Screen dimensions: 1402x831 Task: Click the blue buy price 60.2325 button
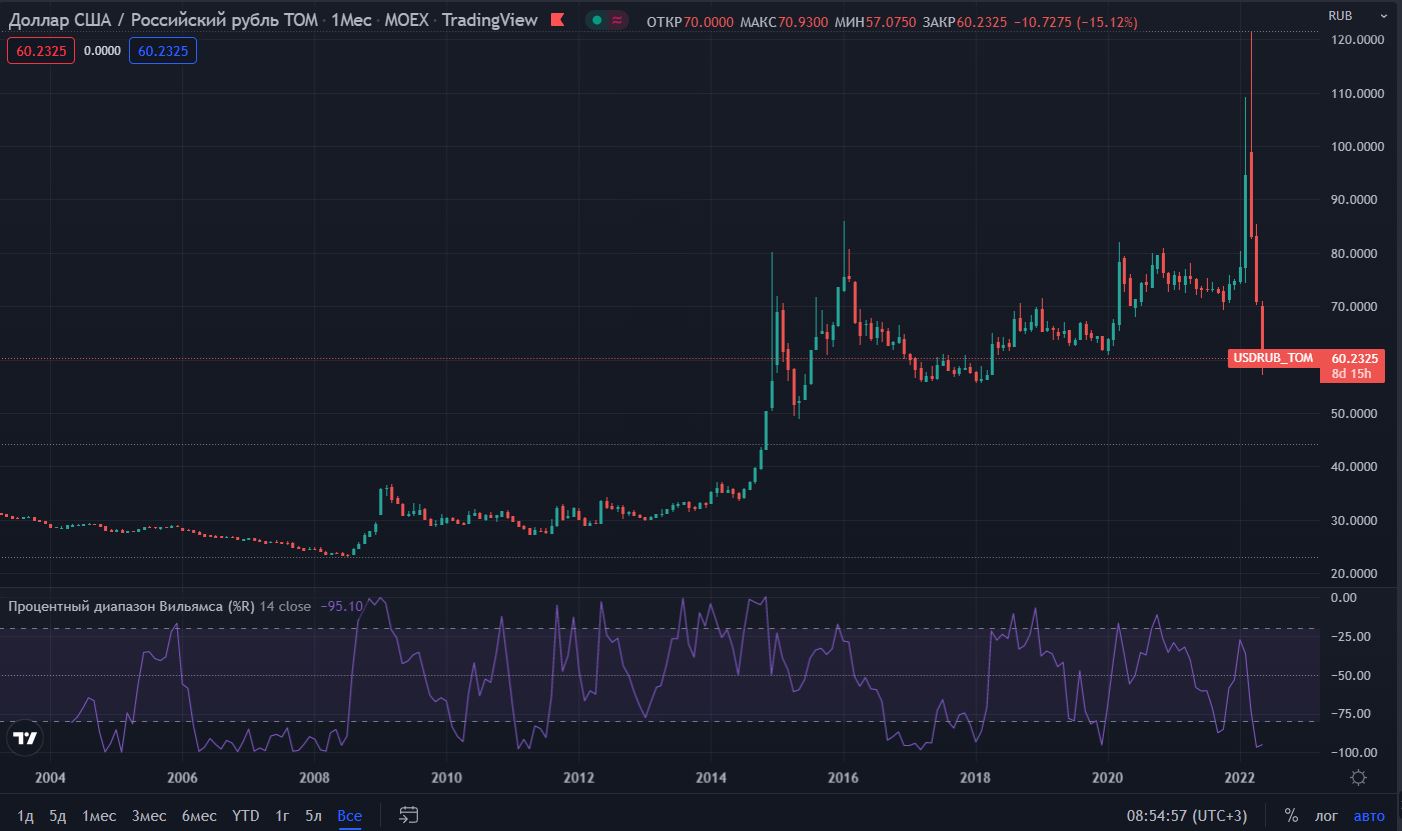tap(163, 51)
